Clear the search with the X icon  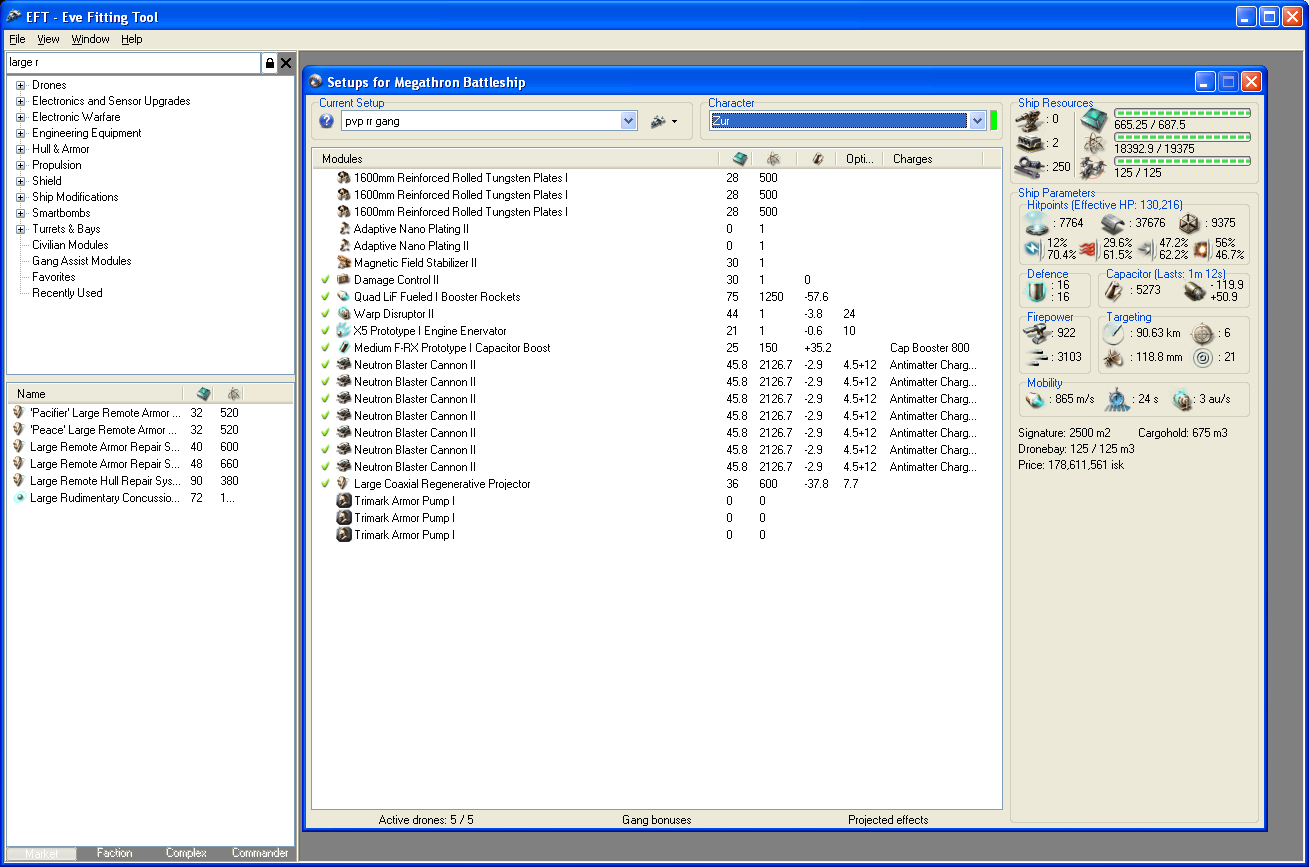point(286,63)
